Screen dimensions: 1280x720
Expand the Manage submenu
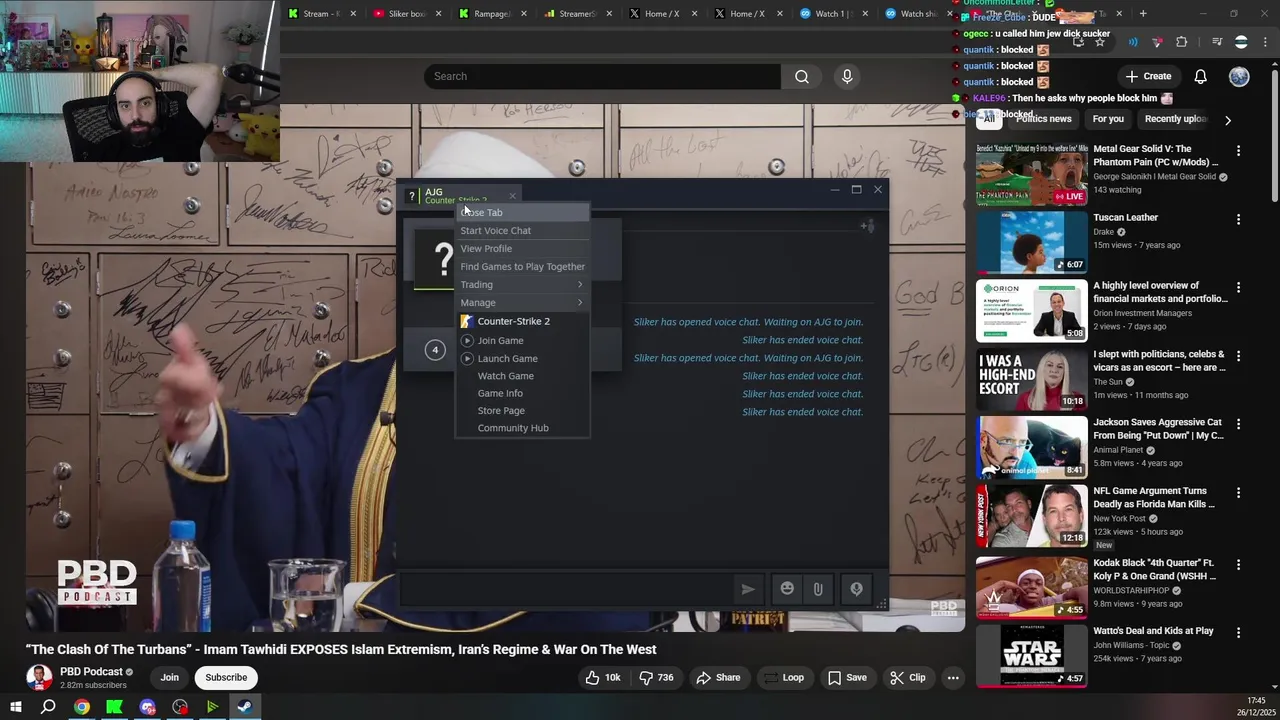[522, 302]
